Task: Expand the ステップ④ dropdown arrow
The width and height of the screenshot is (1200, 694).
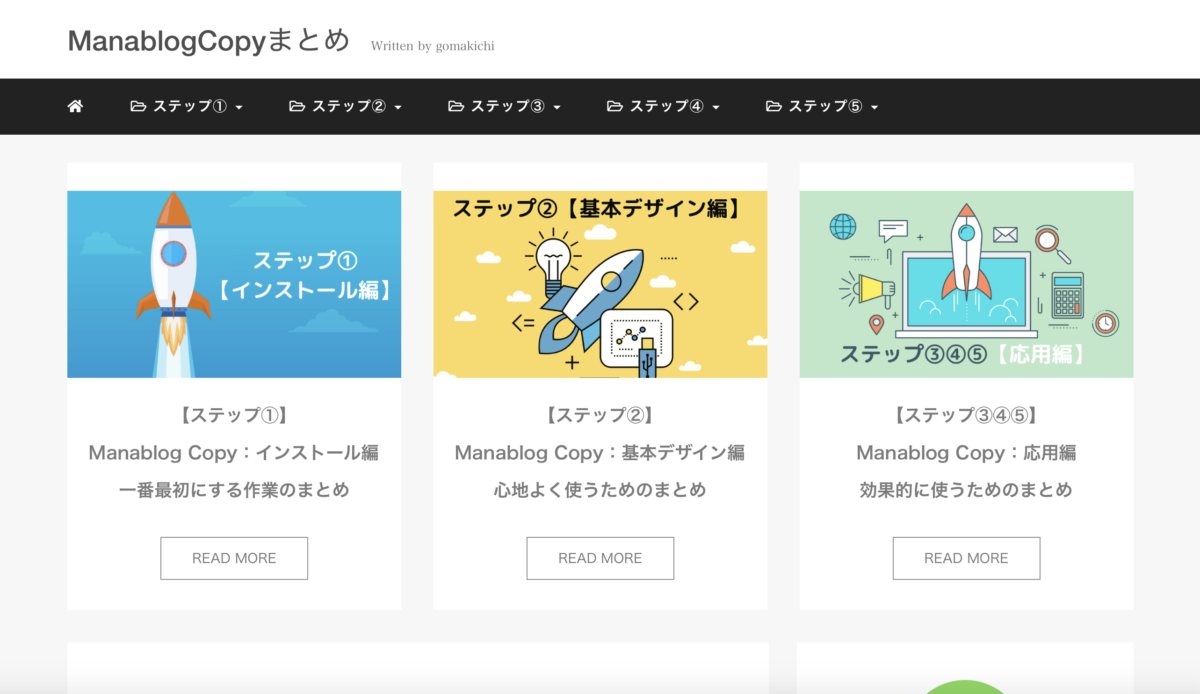Action: point(716,107)
